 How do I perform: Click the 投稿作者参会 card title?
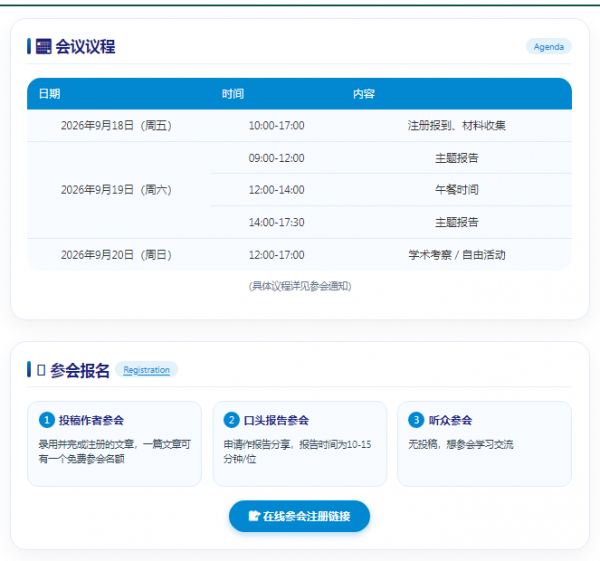(91, 420)
